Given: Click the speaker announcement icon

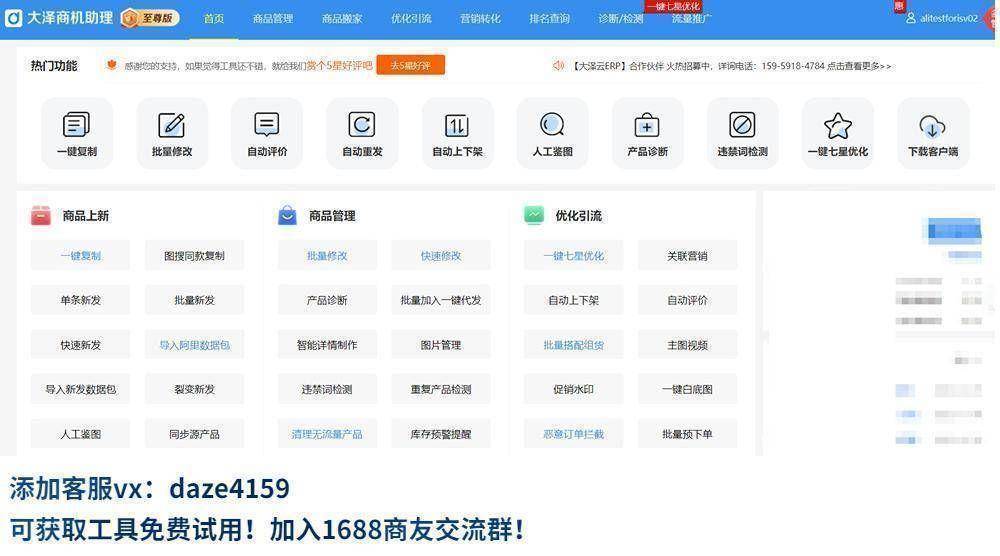Looking at the screenshot, I should (558, 66).
